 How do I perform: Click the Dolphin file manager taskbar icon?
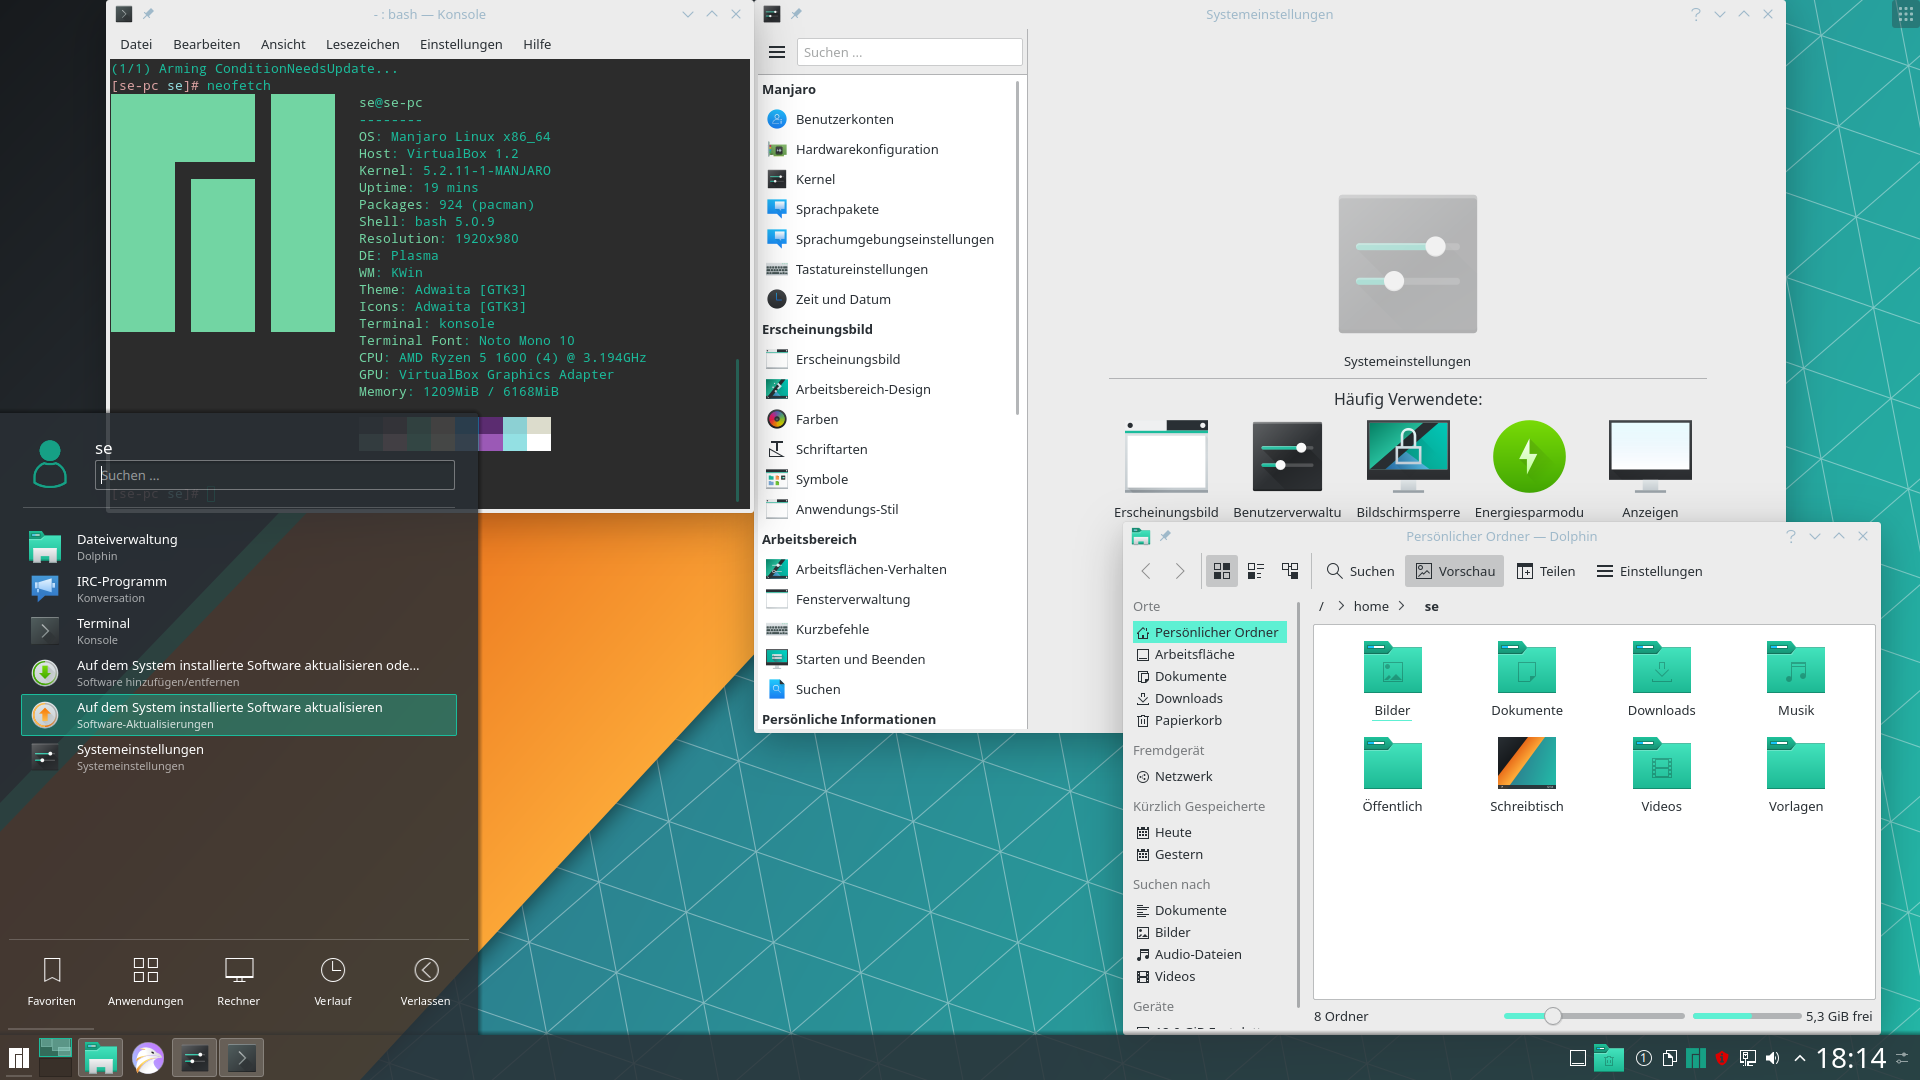pos(100,1058)
